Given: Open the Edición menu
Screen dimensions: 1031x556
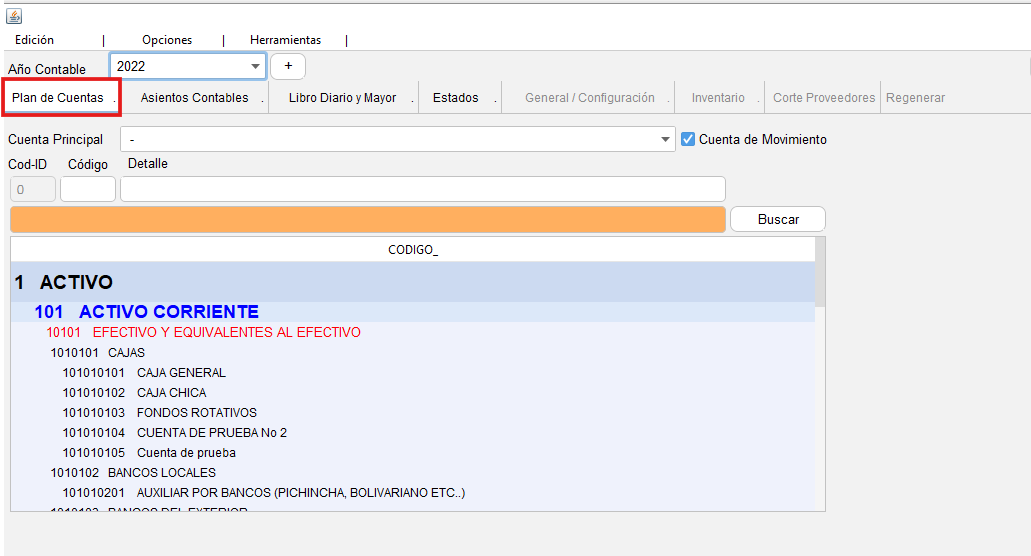Looking at the screenshot, I should pos(34,40).
